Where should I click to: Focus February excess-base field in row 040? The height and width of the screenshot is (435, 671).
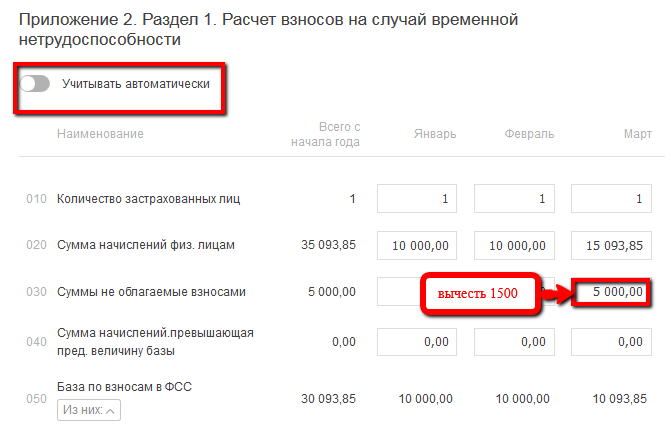point(514,342)
